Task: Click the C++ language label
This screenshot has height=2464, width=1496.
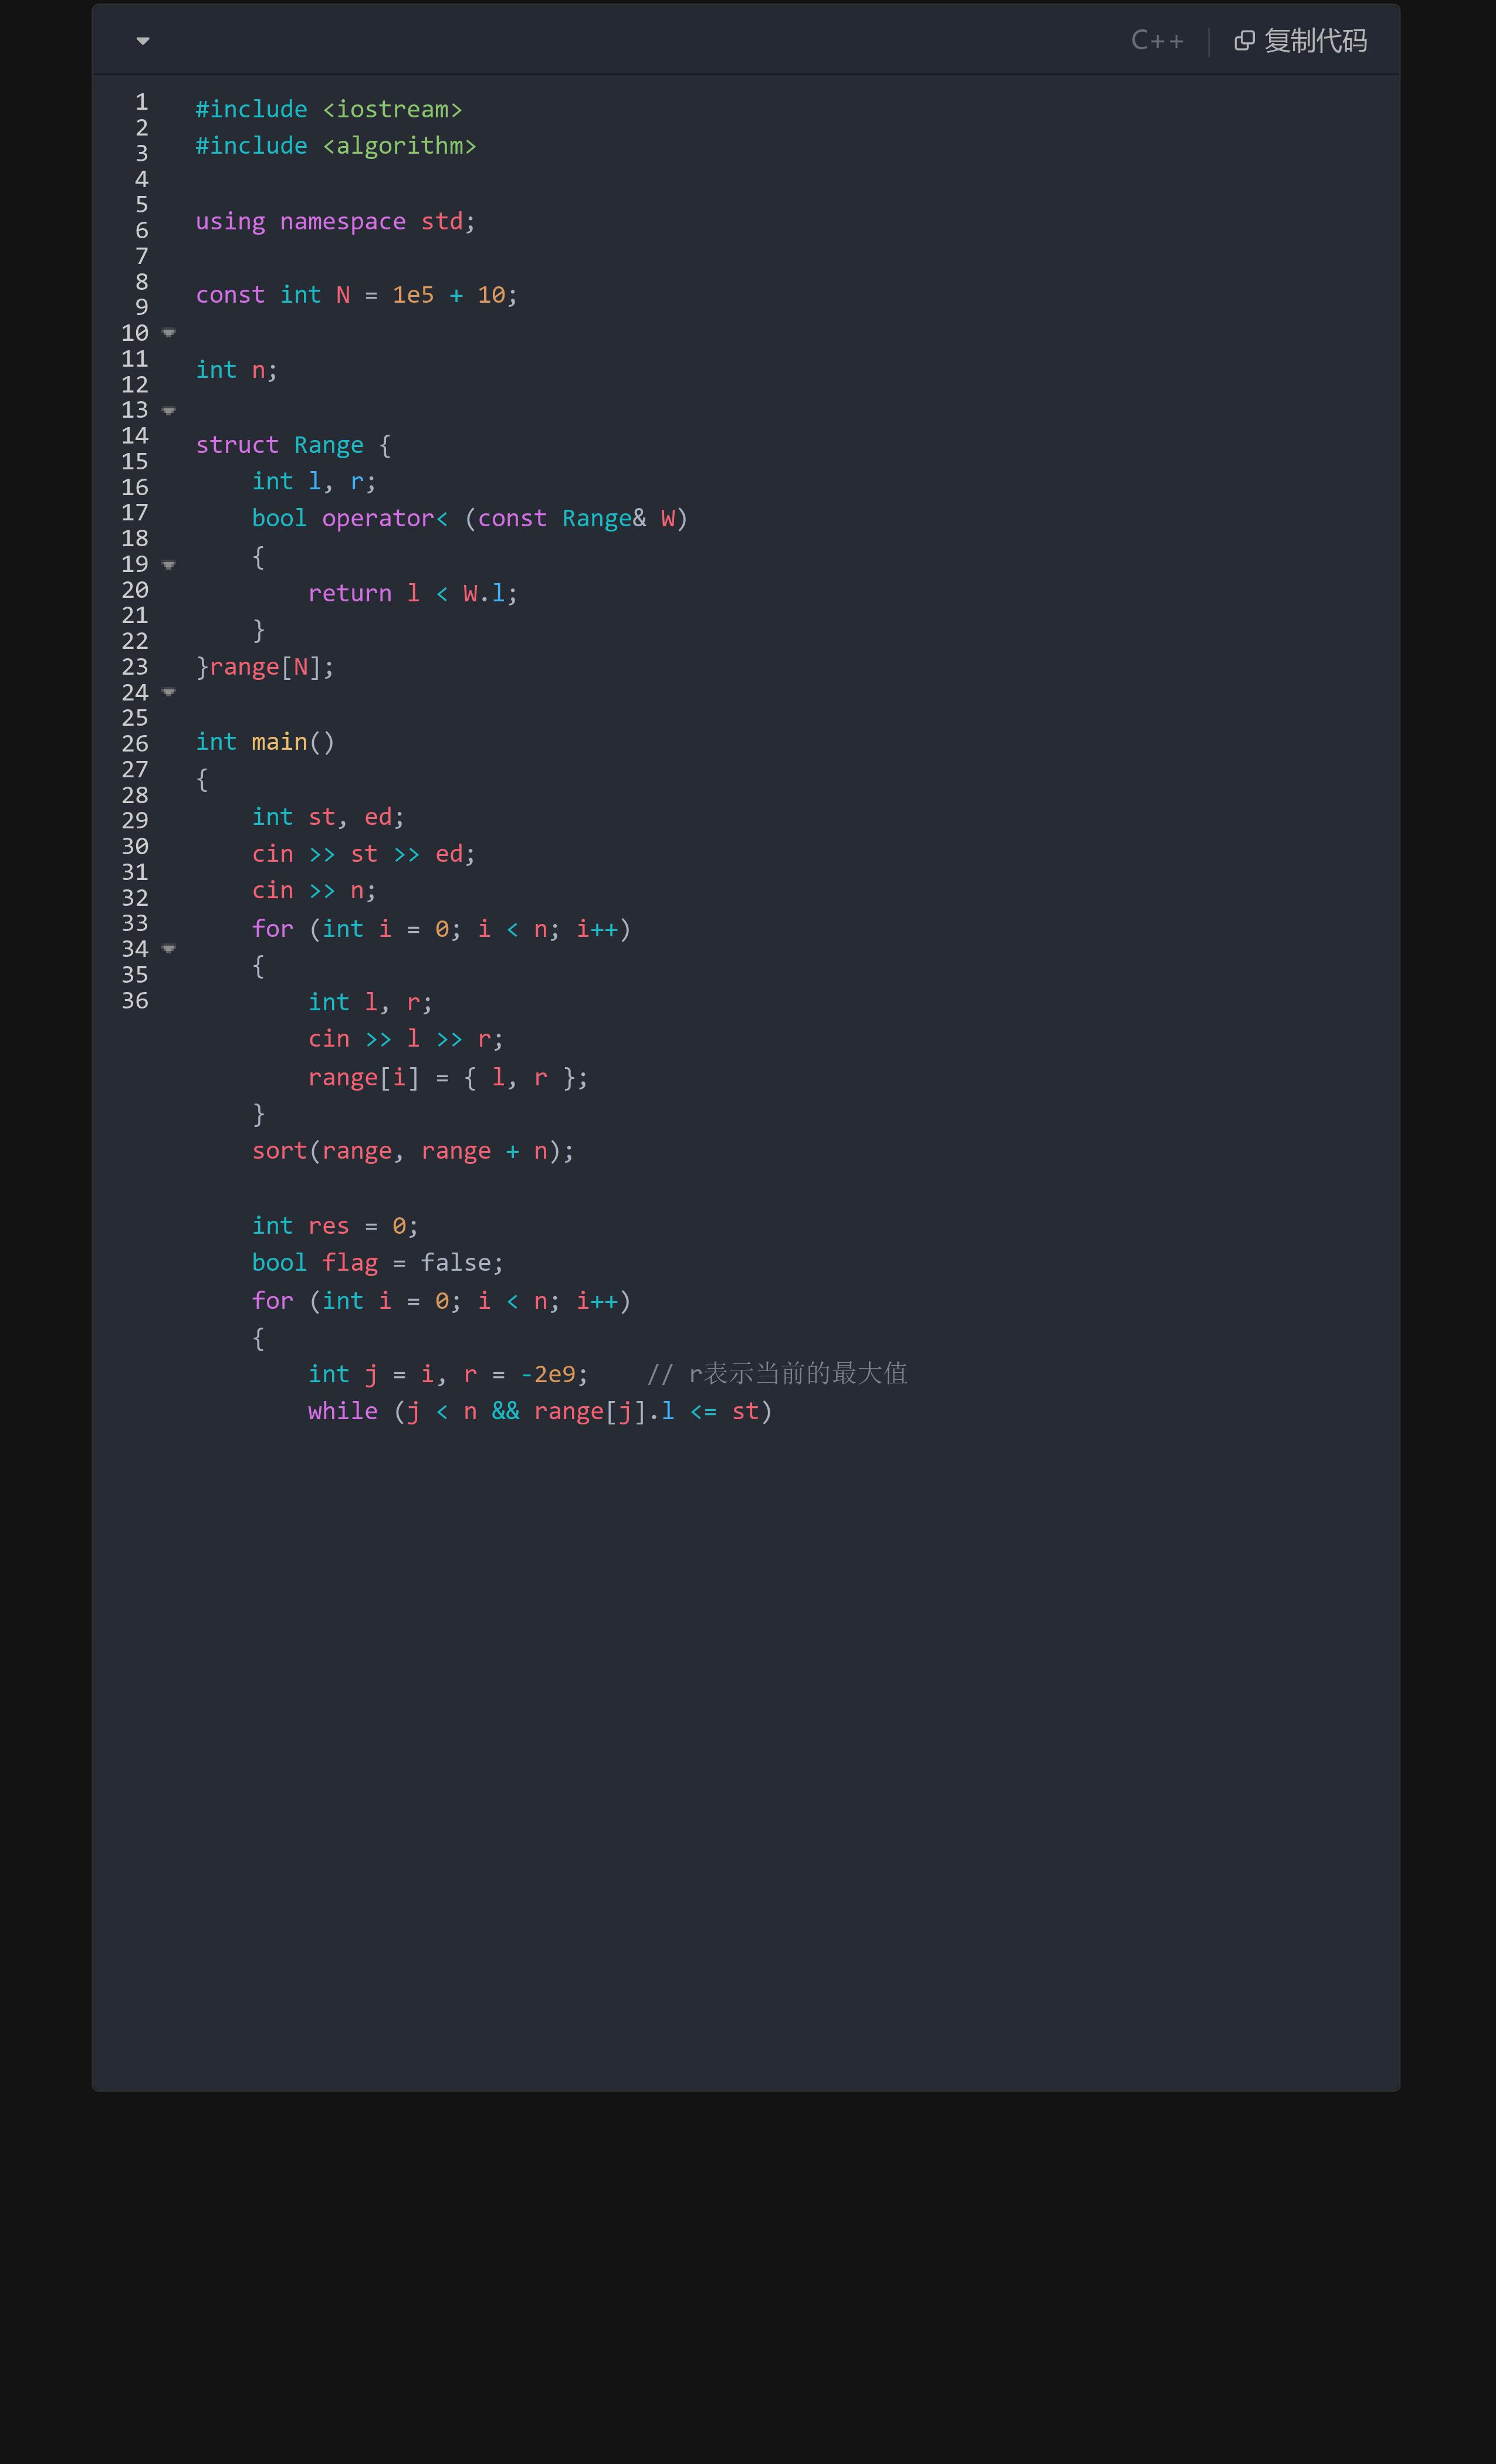Action: pos(1157,41)
